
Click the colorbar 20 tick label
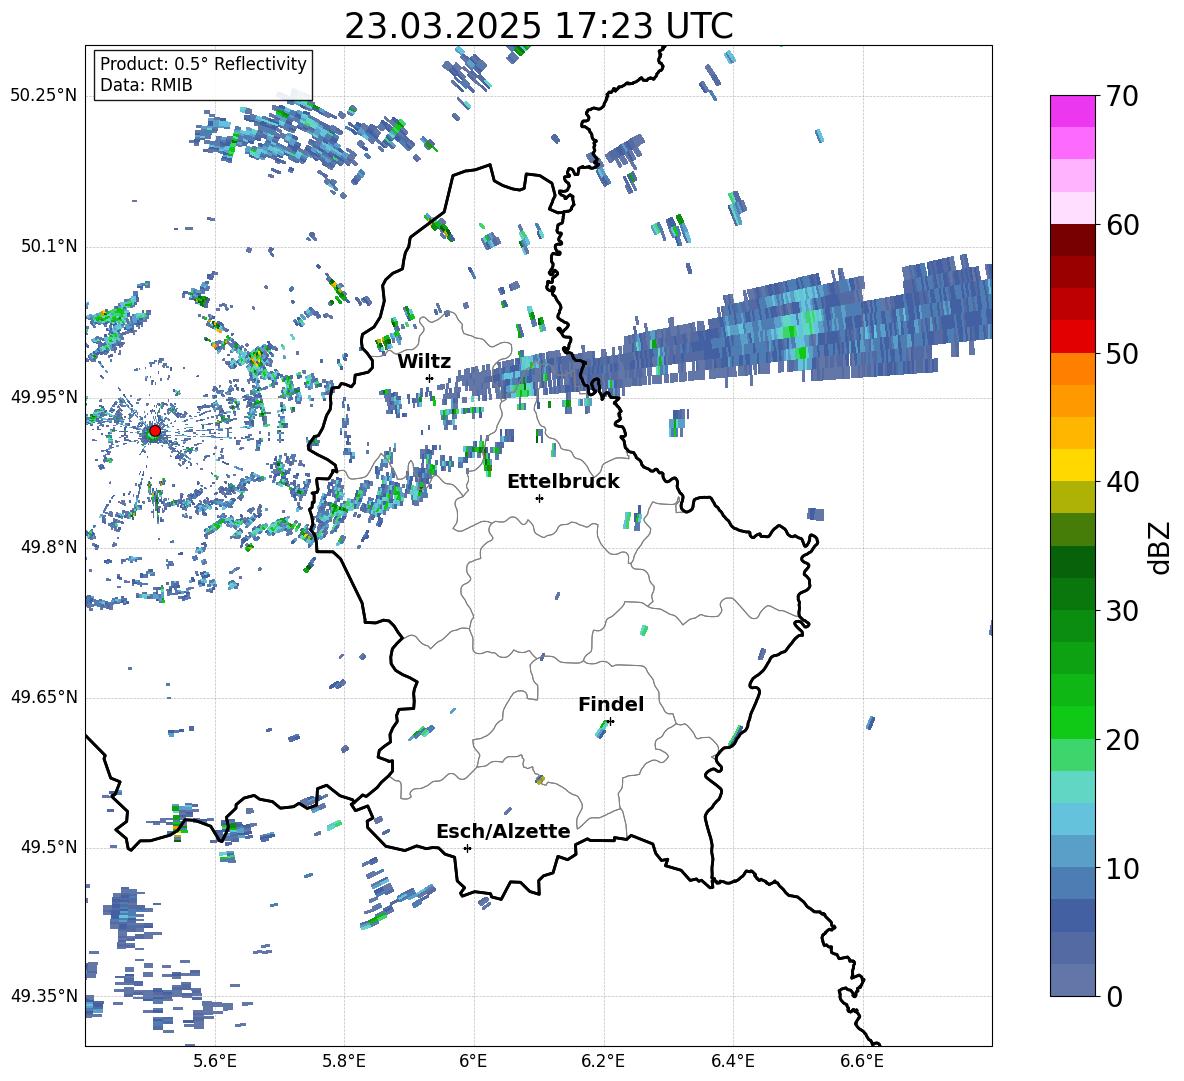1123,740
